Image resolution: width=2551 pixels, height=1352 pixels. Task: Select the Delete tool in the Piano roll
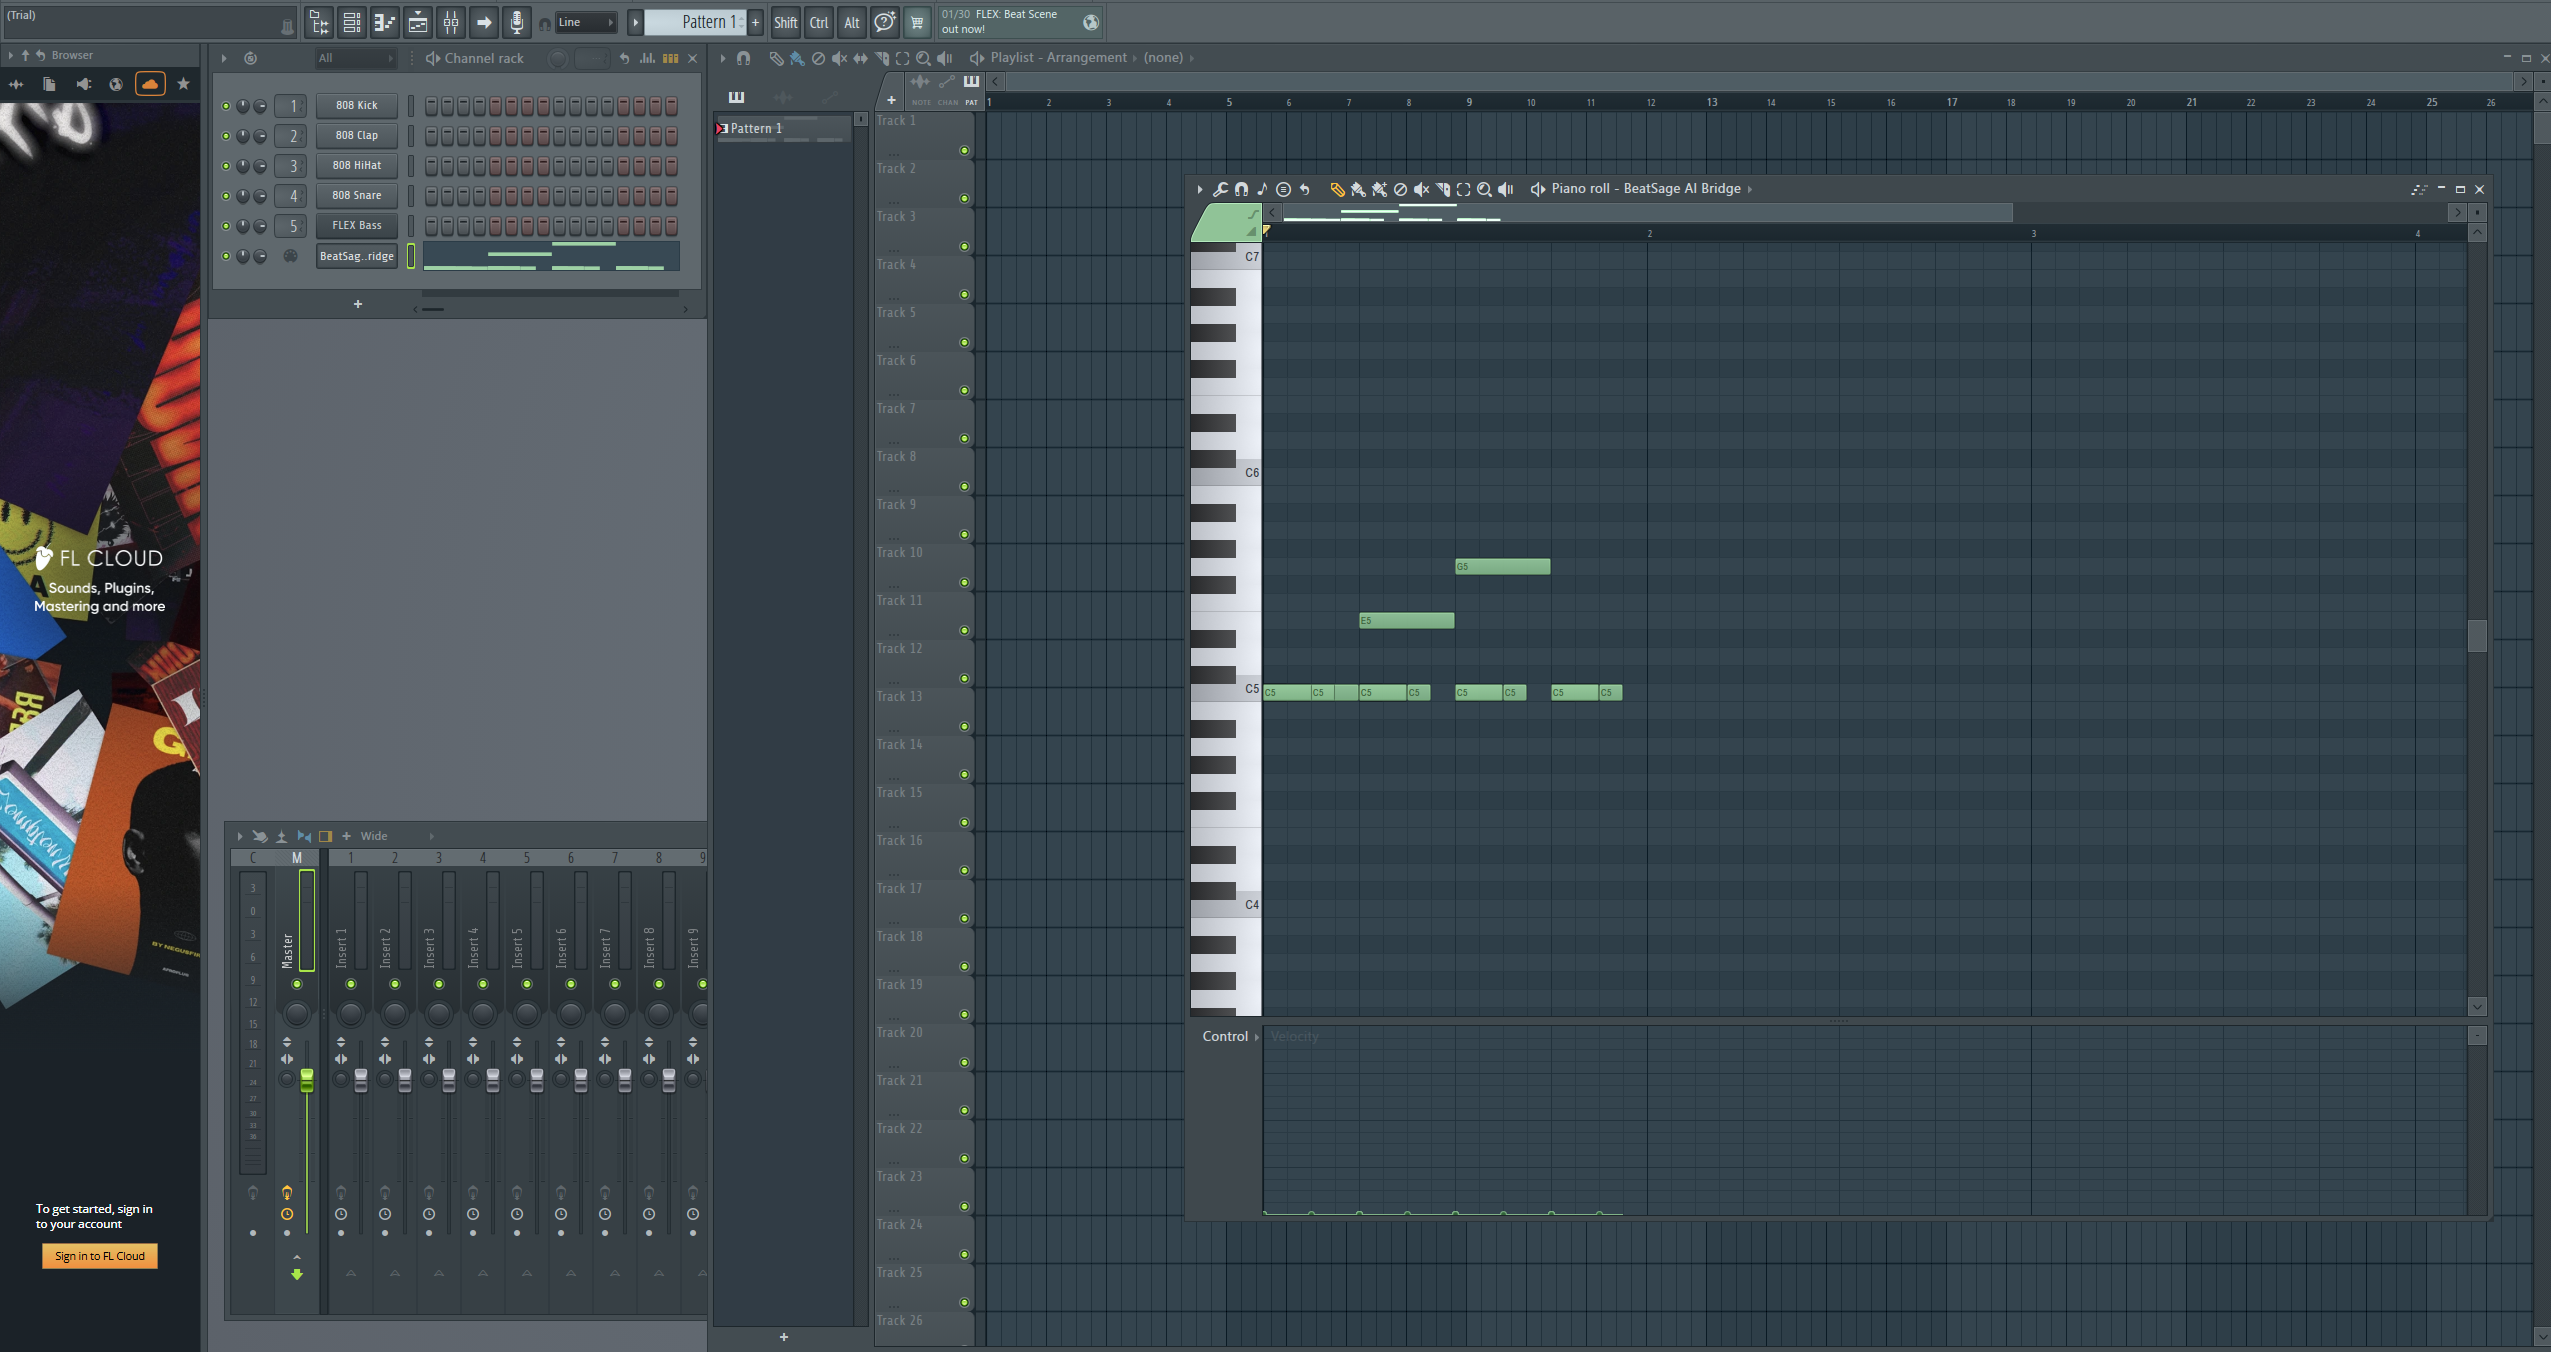point(1402,189)
